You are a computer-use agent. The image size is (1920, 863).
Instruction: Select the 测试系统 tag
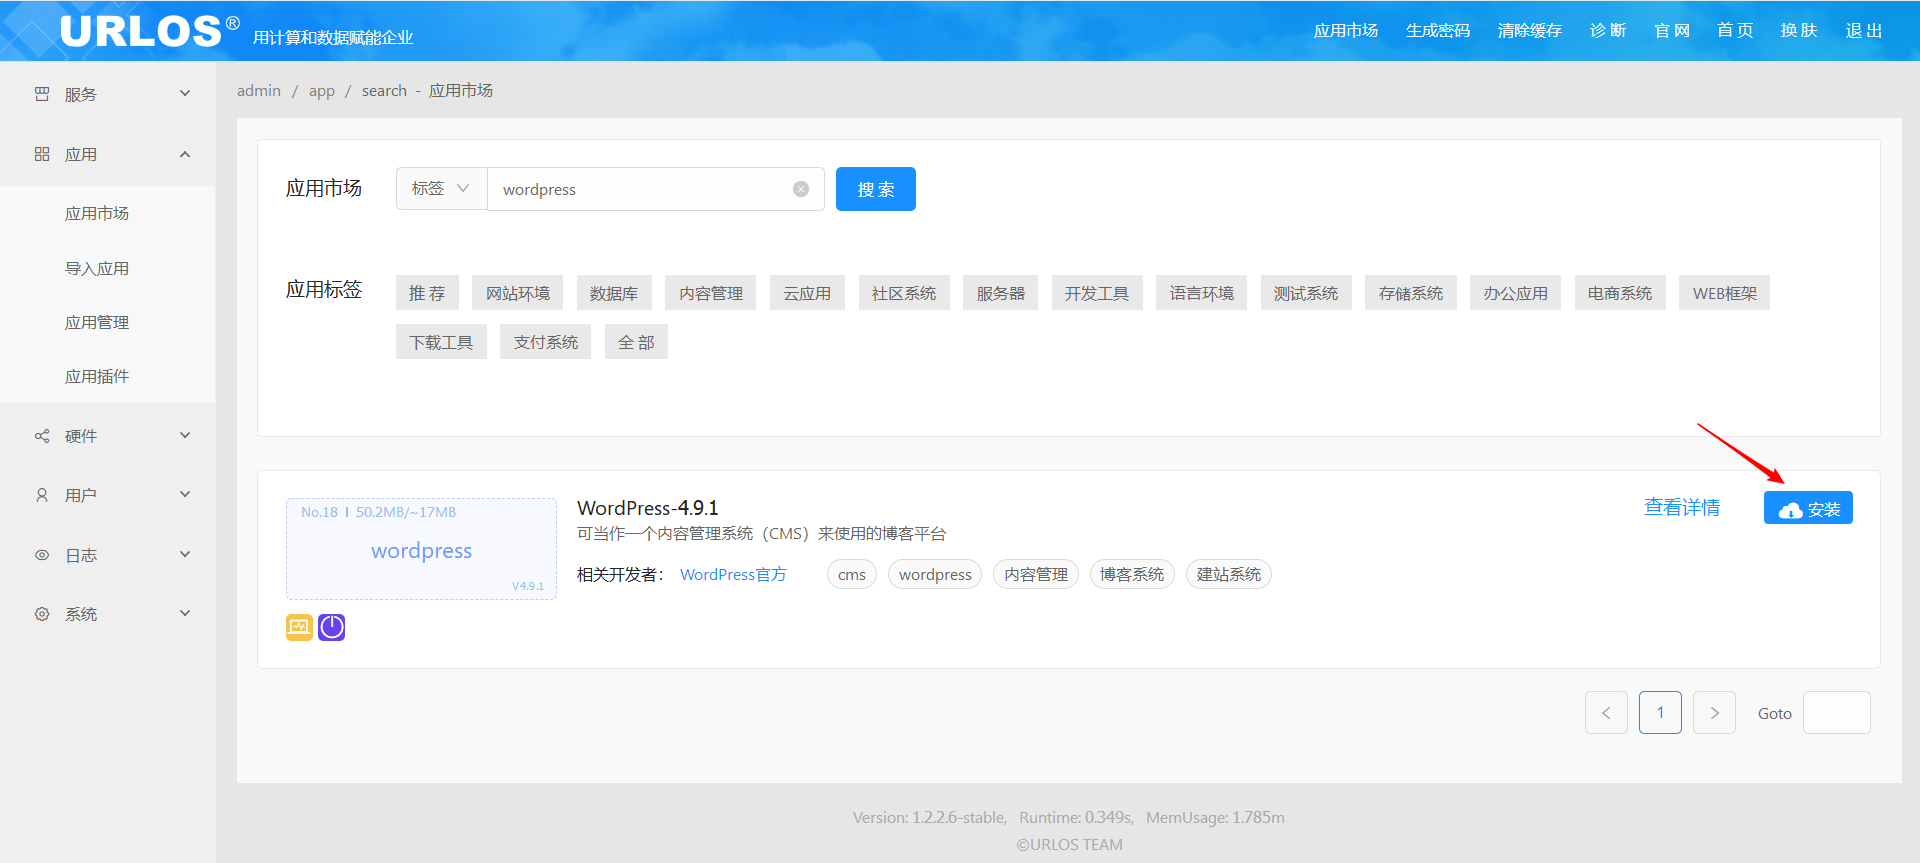coord(1306,293)
